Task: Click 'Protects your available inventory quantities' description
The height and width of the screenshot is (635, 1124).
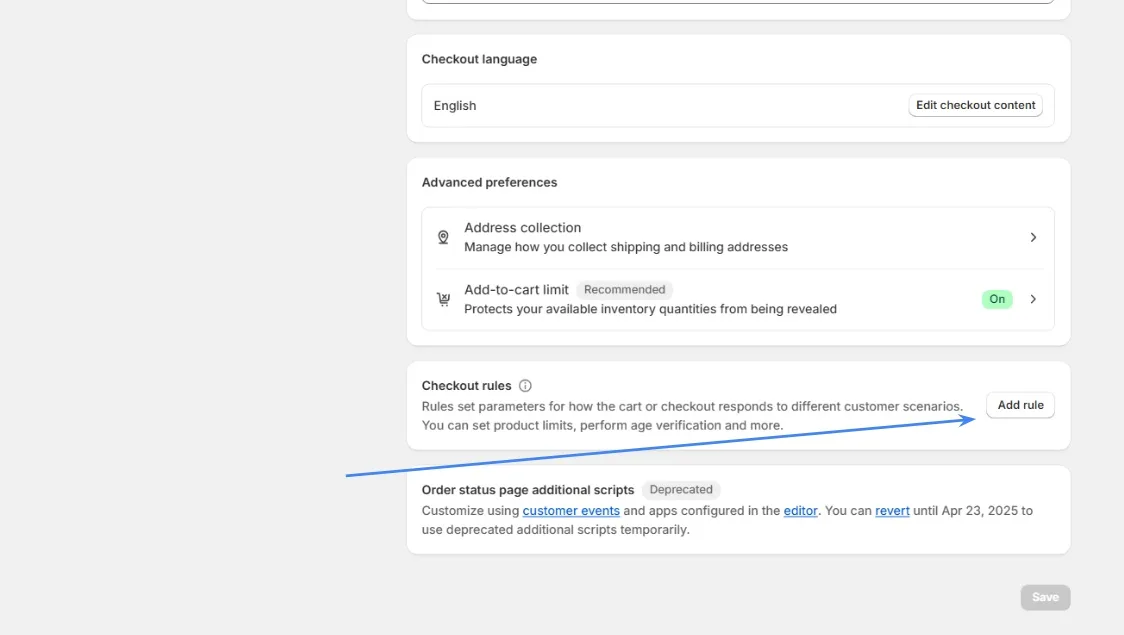Action: [x=650, y=309]
